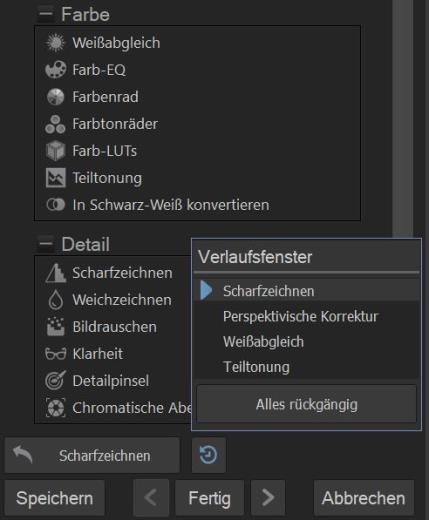
Task: Open the Weichzeichnen blur droplet tool
Action: click(109, 300)
